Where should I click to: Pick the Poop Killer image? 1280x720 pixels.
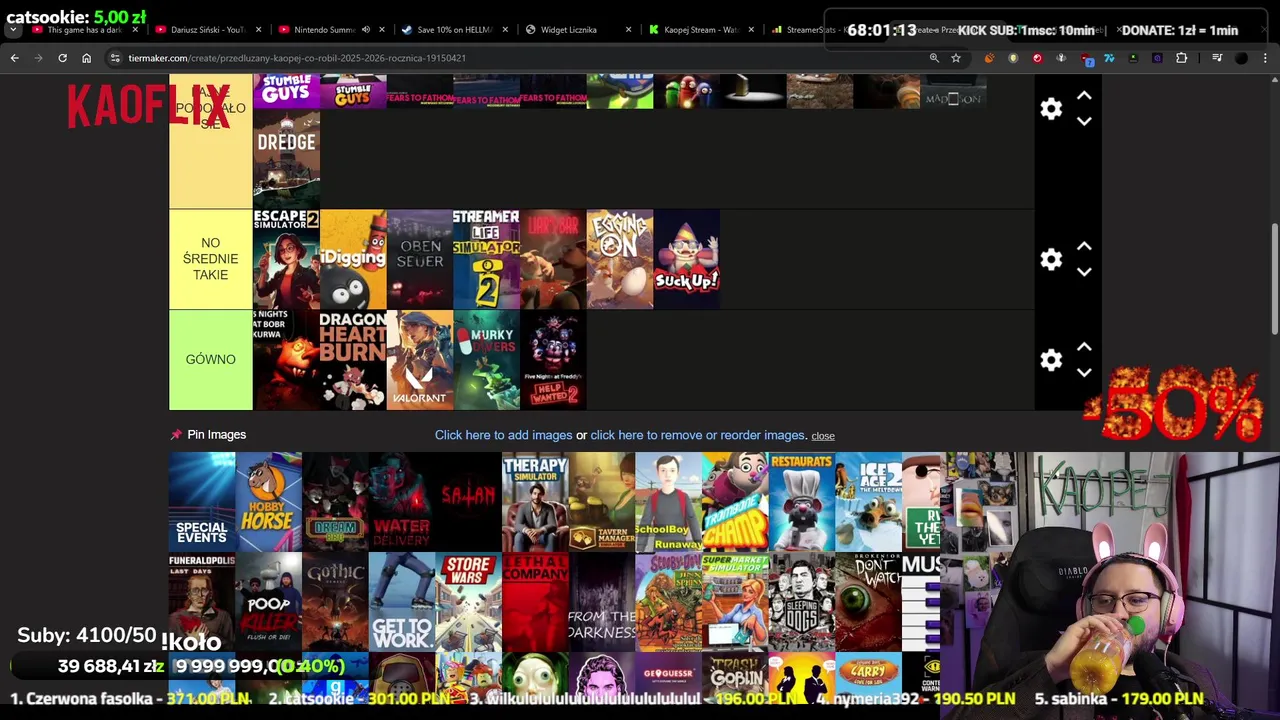(x=268, y=602)
